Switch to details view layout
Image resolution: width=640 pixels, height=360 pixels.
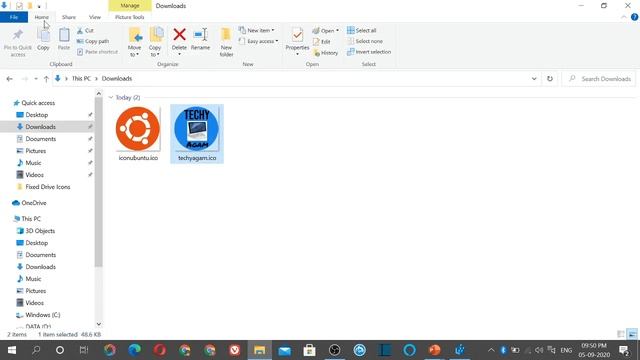point(621,334)
